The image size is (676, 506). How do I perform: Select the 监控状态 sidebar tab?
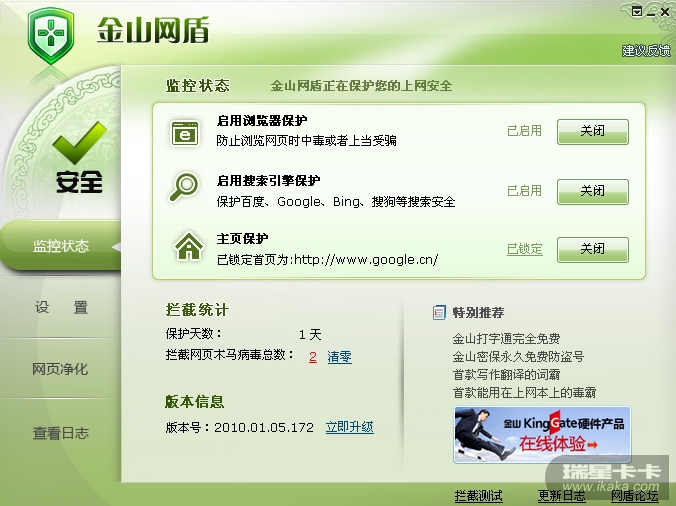tap(61, 246)
